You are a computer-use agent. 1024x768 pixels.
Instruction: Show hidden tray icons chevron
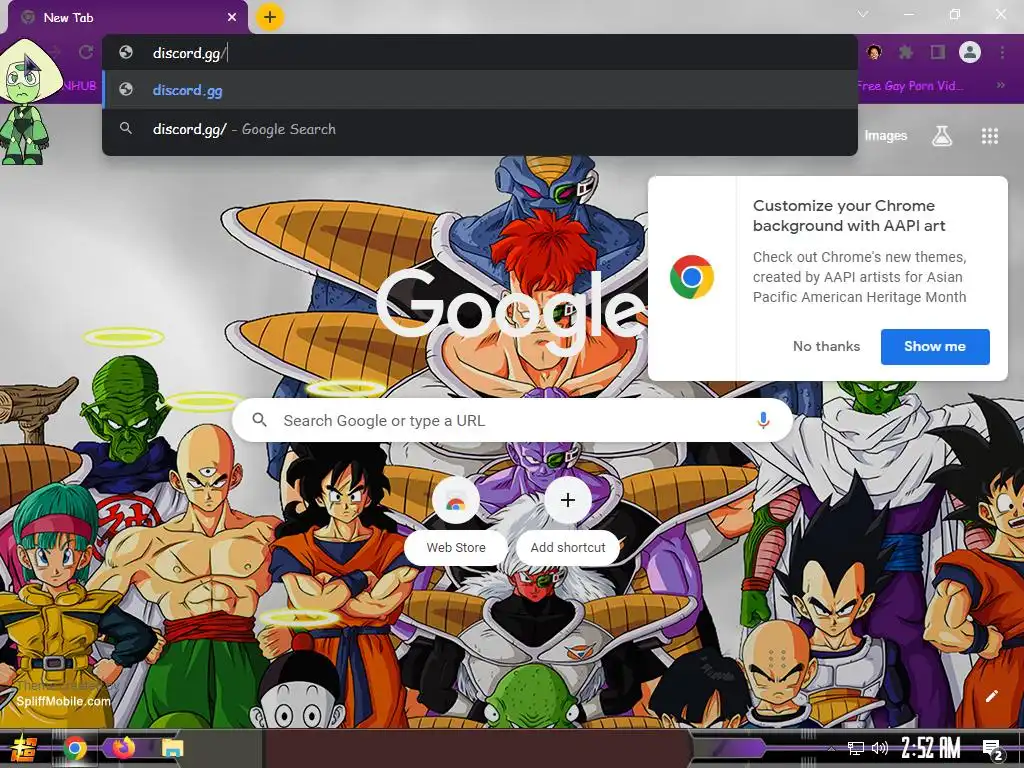click(831, 749)
